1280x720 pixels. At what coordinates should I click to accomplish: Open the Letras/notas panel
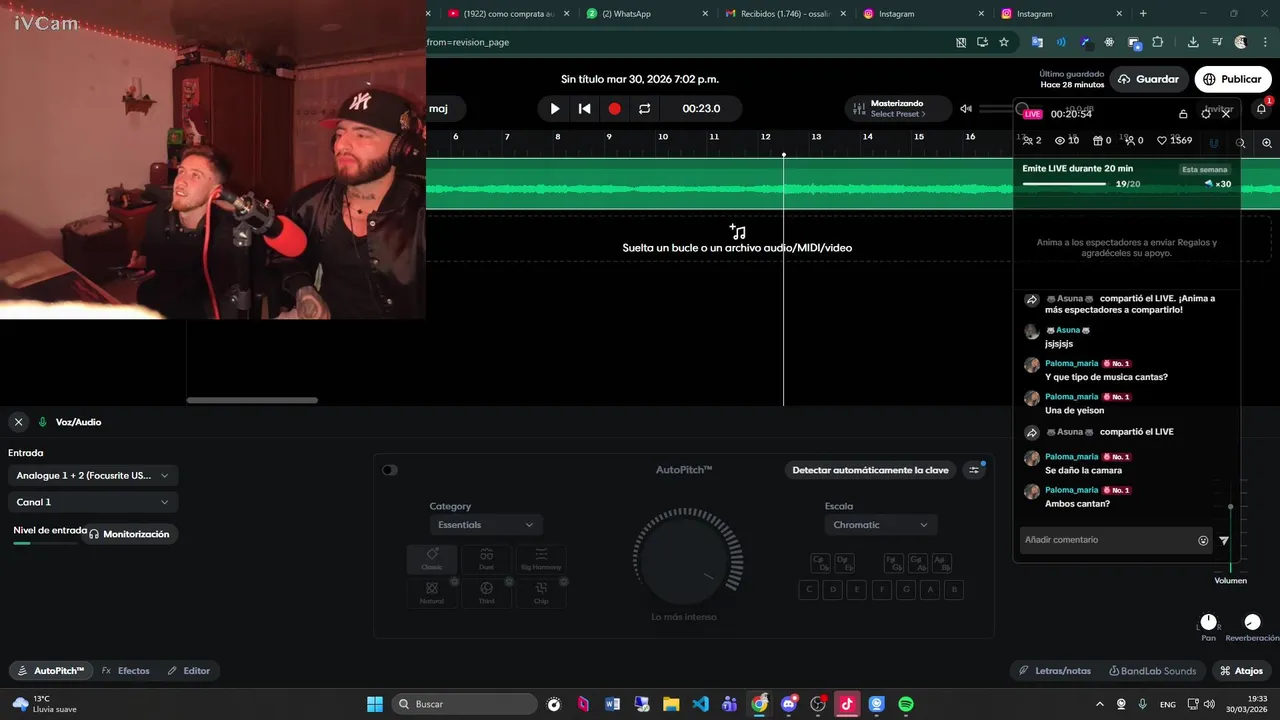pos(1055,671)
